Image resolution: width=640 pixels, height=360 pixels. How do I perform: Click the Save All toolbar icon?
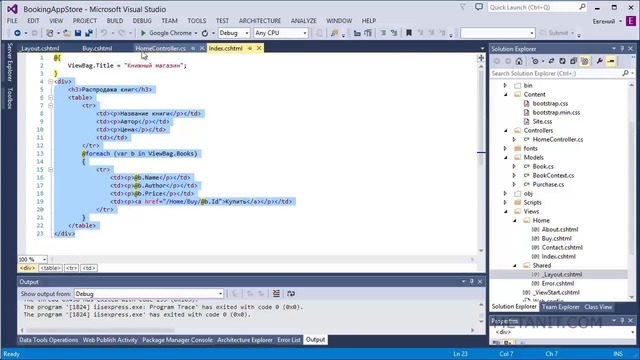click(x=89, y=33)
